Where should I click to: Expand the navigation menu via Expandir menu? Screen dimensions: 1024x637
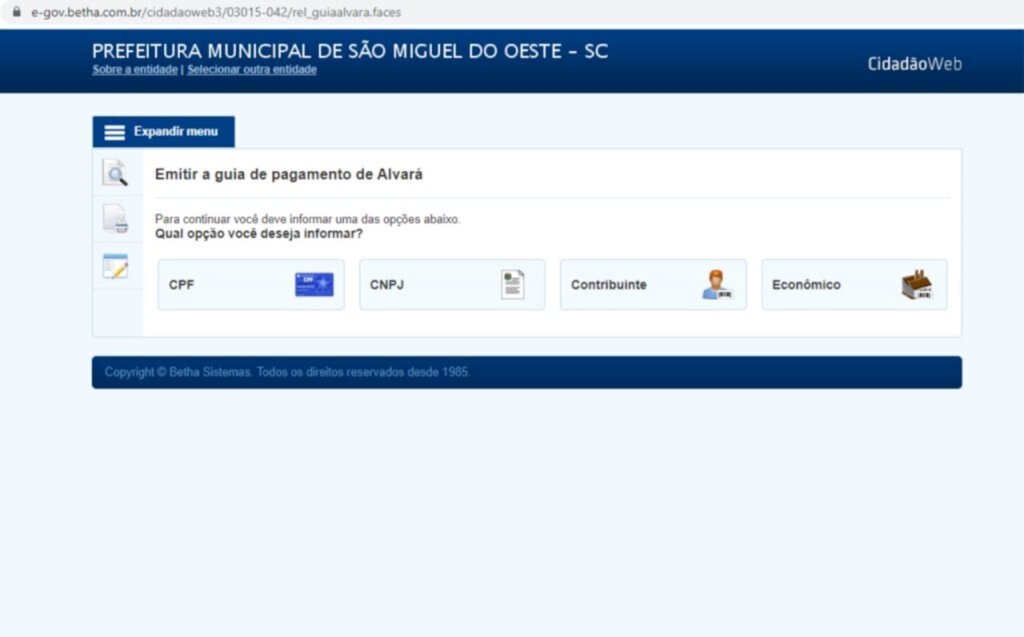pyautogui.click(x=163, y=131)
